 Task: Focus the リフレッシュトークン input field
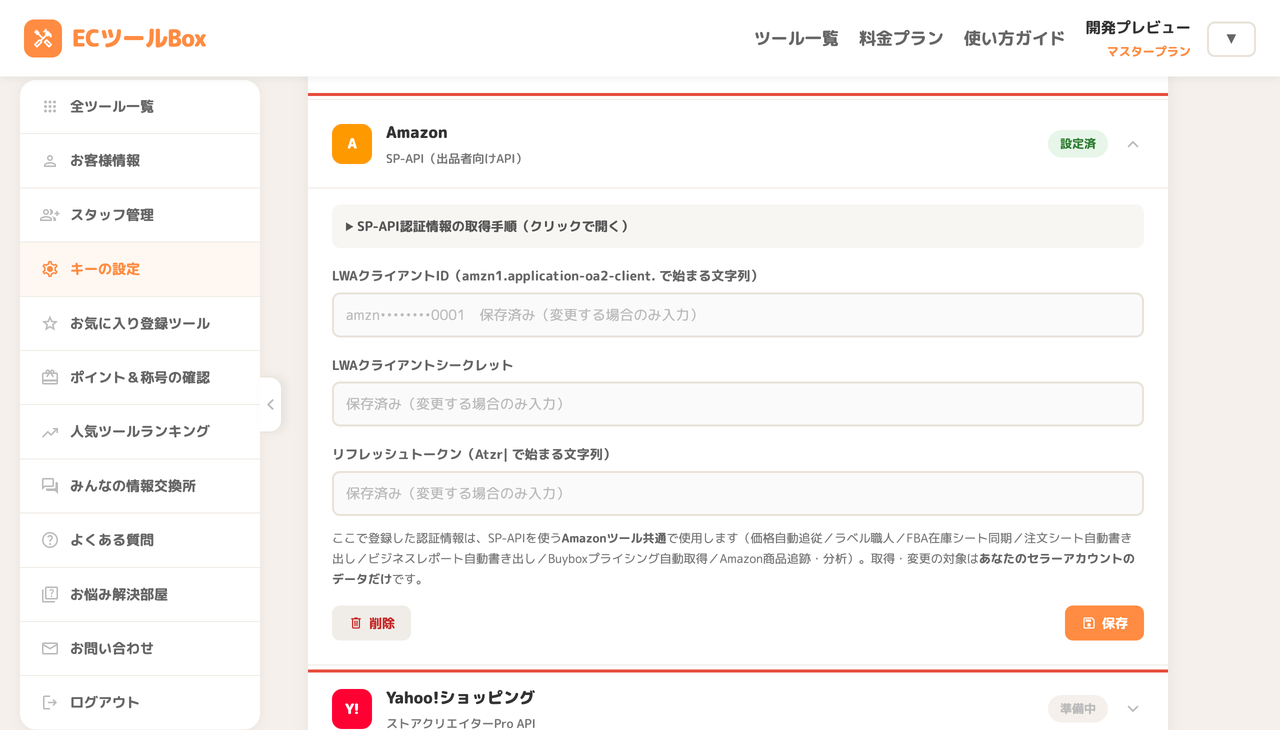[x=738, y=493]
